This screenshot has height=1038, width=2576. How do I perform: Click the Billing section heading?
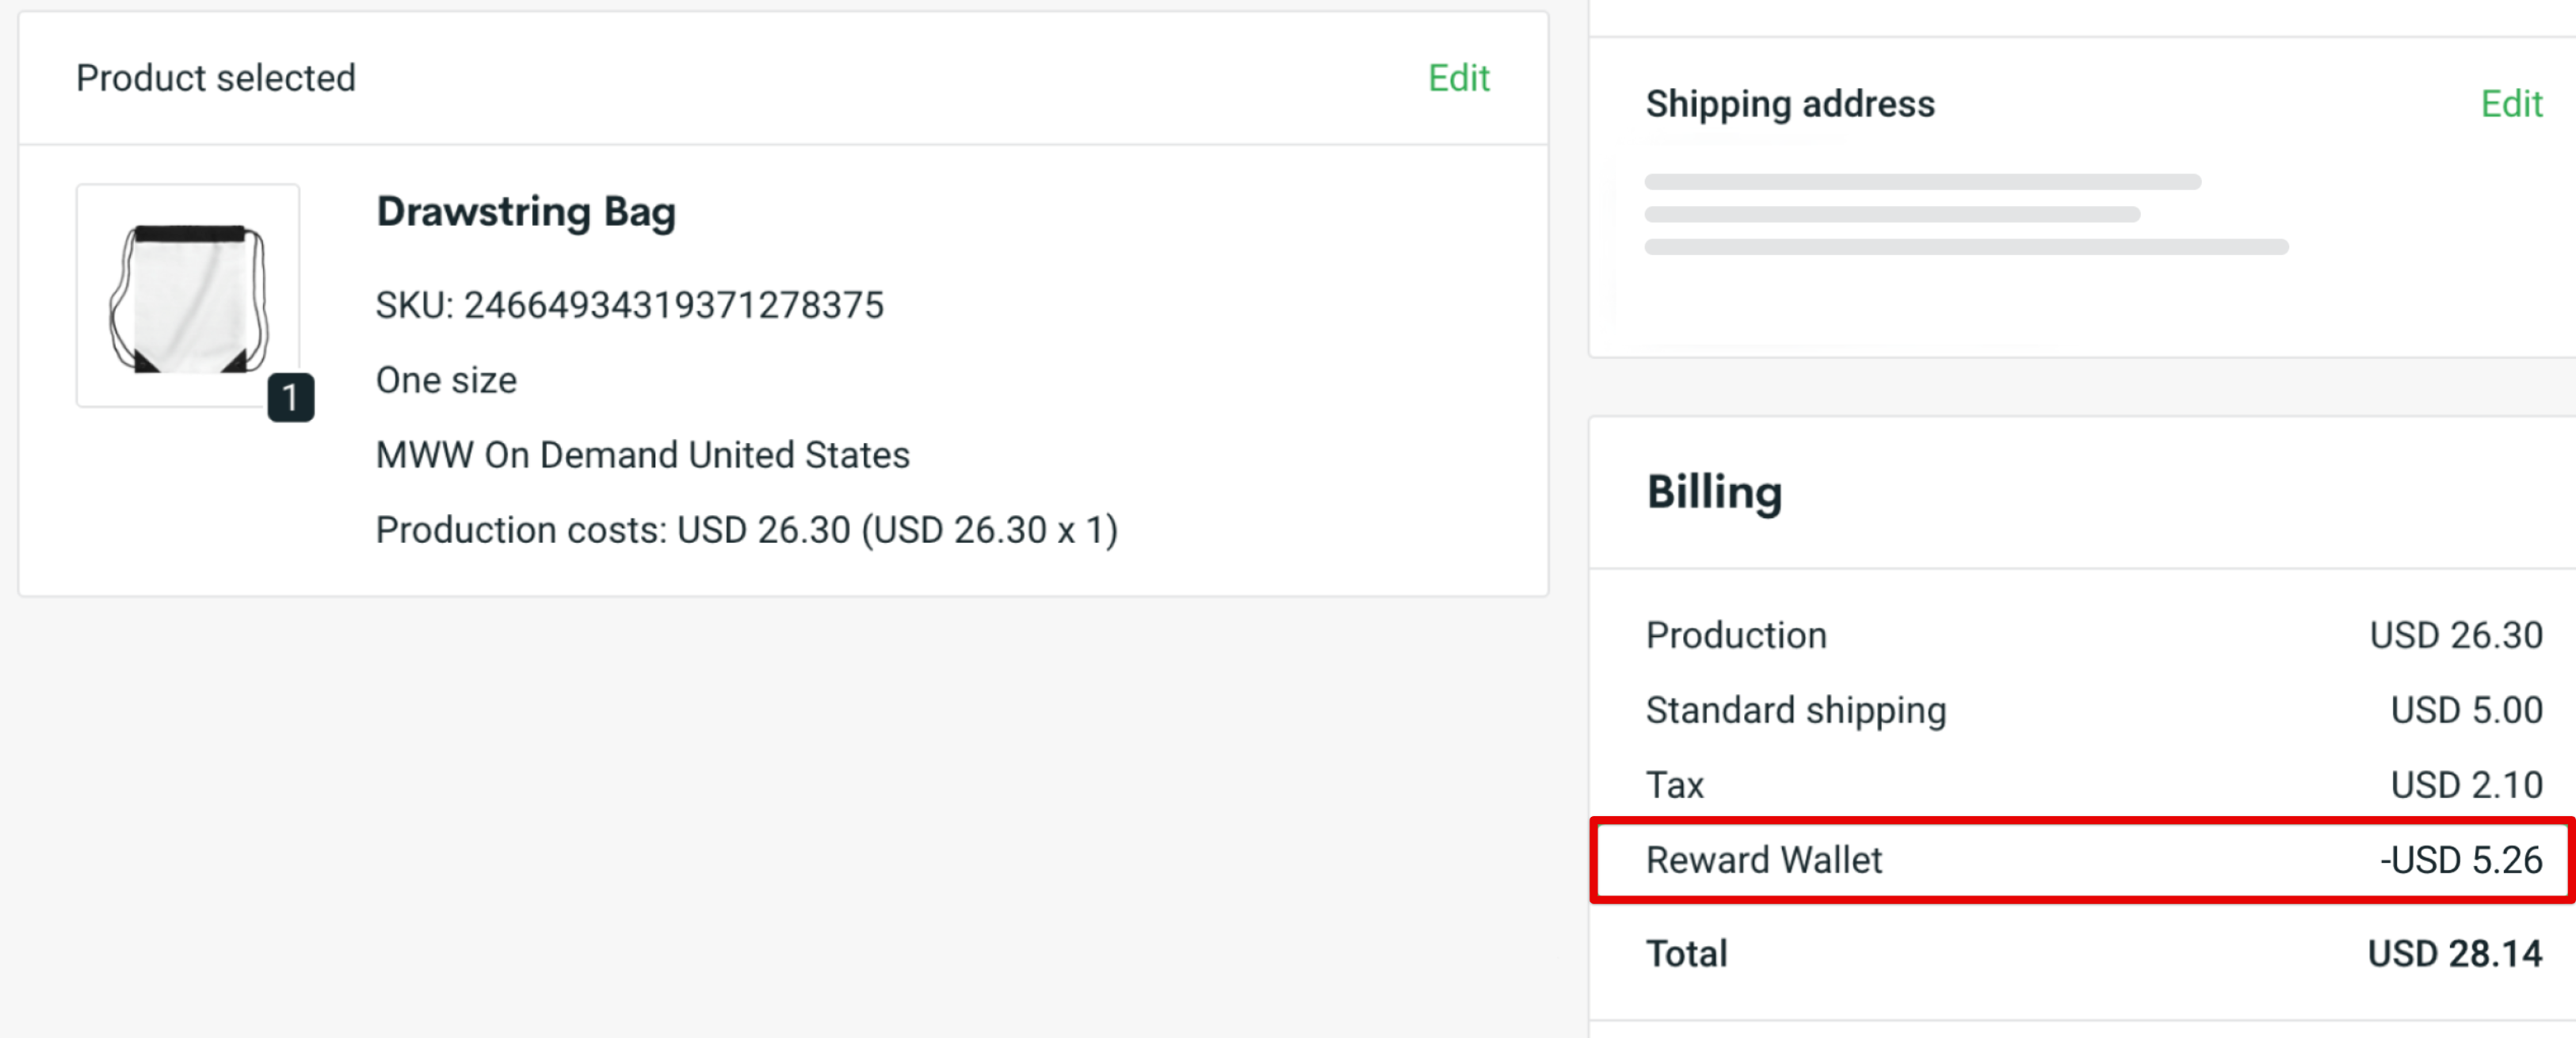(1714, 493)
